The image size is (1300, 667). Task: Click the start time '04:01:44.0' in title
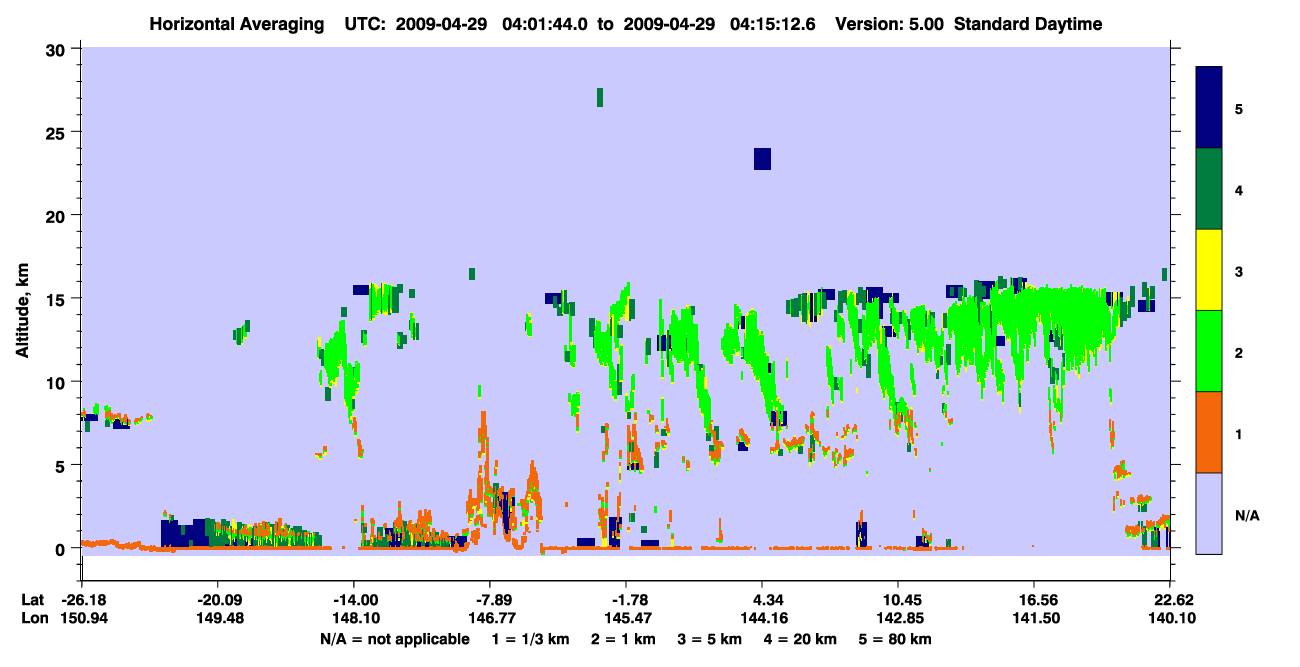(x=546, y=24)
